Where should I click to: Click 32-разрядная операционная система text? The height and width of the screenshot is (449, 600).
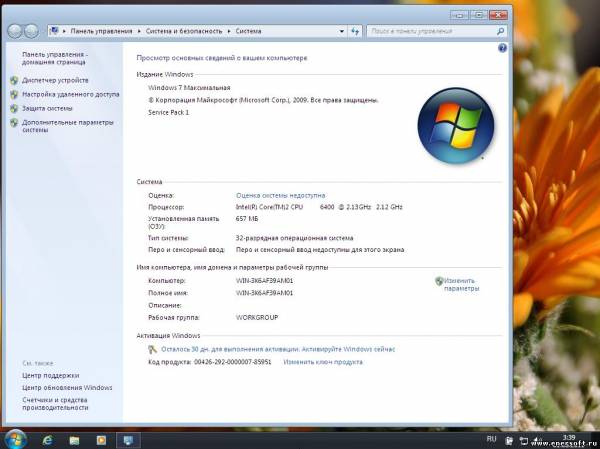[x=294, y=238]
